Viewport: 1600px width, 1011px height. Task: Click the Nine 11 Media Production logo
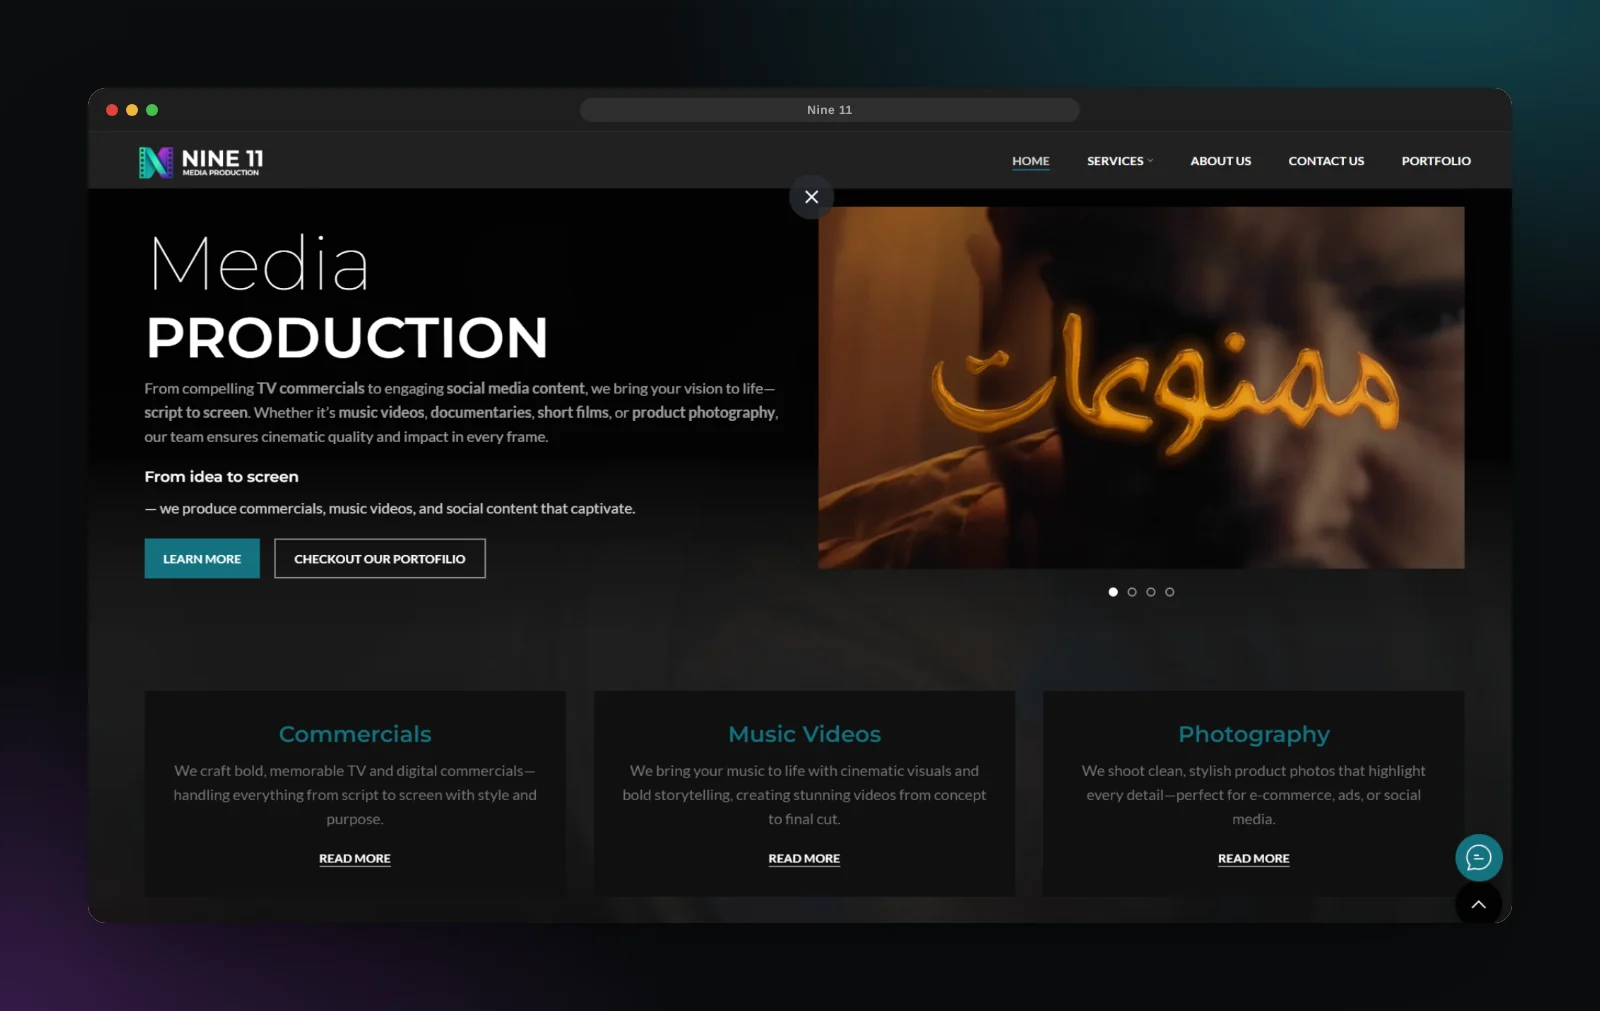[201, 162]
